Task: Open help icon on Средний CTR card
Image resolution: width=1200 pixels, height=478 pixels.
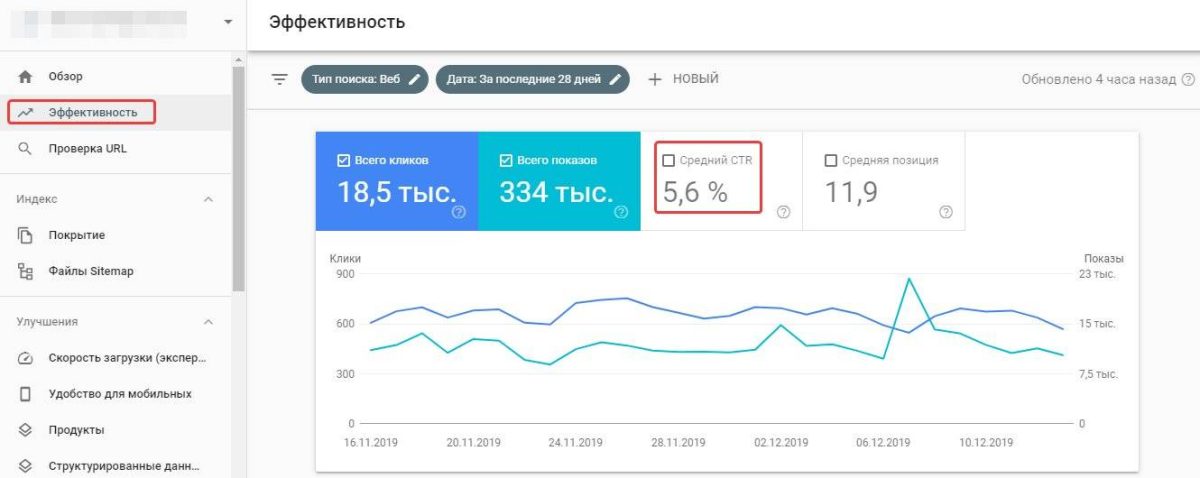Action: coord(784,212)
